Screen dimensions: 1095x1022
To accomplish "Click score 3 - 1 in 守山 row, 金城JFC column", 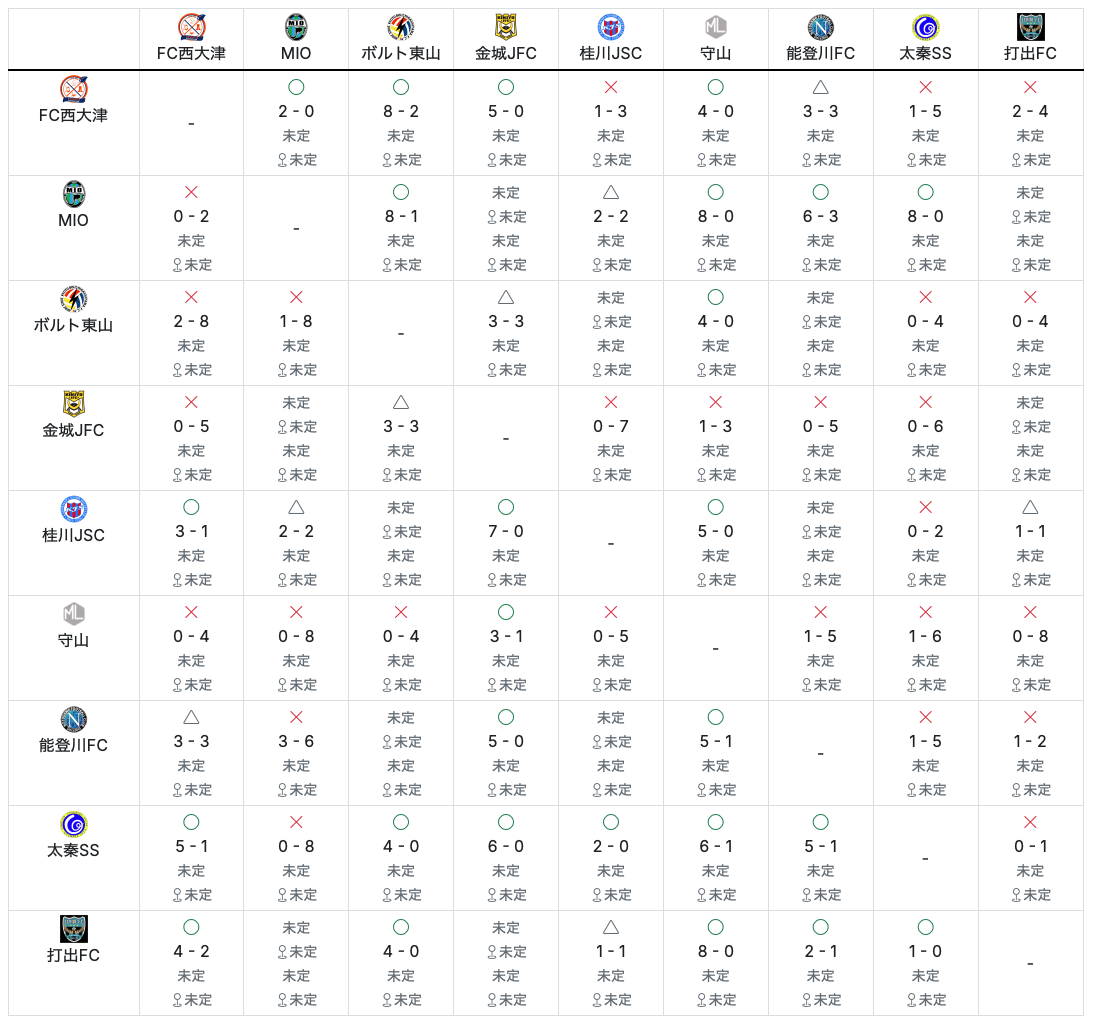I will [506, 636].
